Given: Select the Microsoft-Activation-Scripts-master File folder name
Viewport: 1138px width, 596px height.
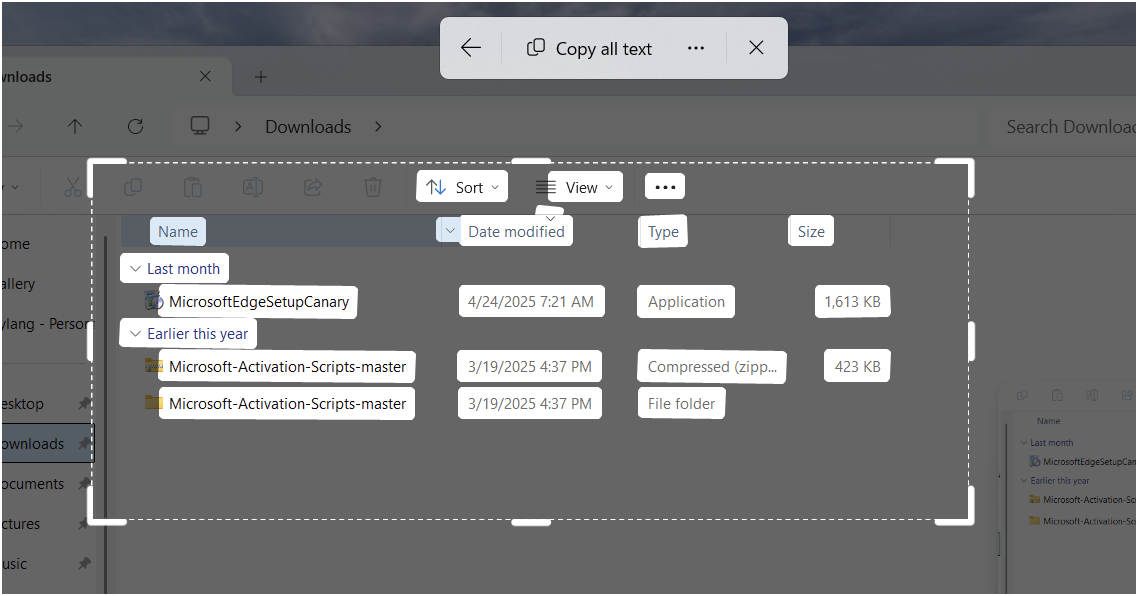Looking at the screenshot, I should tap(287, 404).
